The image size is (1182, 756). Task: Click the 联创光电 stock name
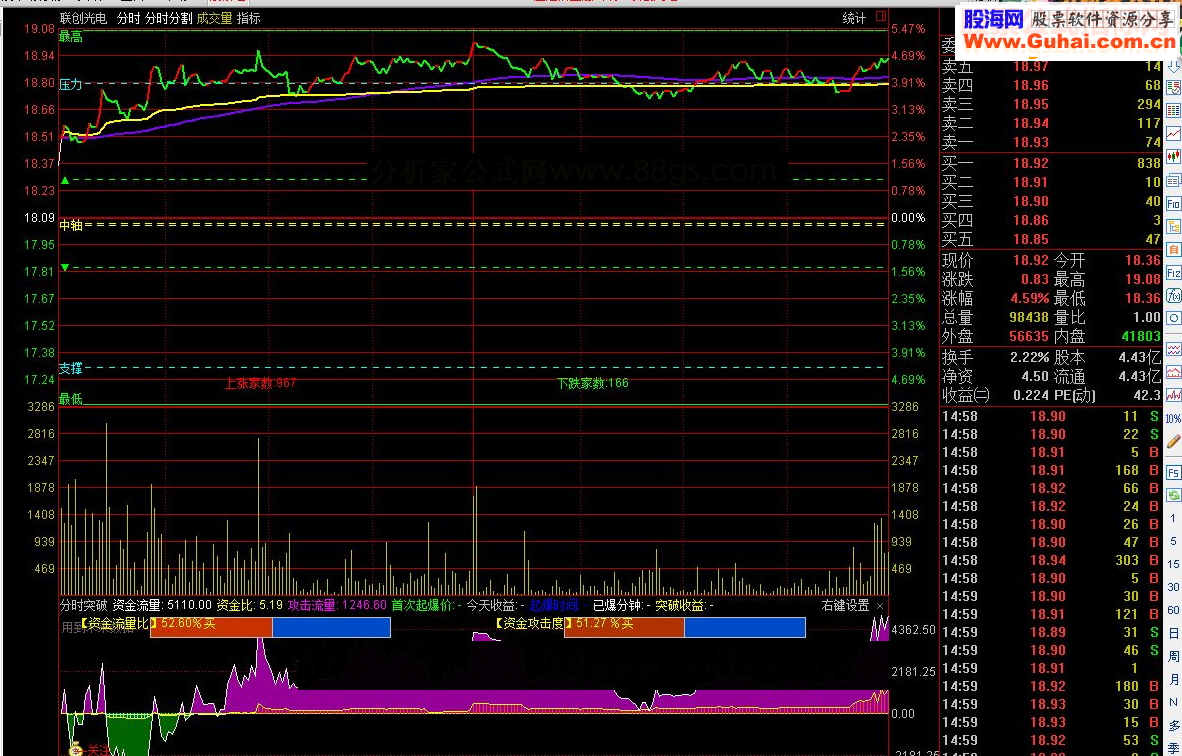tap(84, 18)
